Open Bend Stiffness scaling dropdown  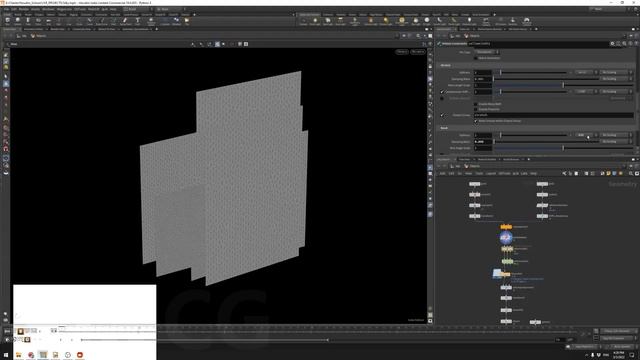click(616, 135)
